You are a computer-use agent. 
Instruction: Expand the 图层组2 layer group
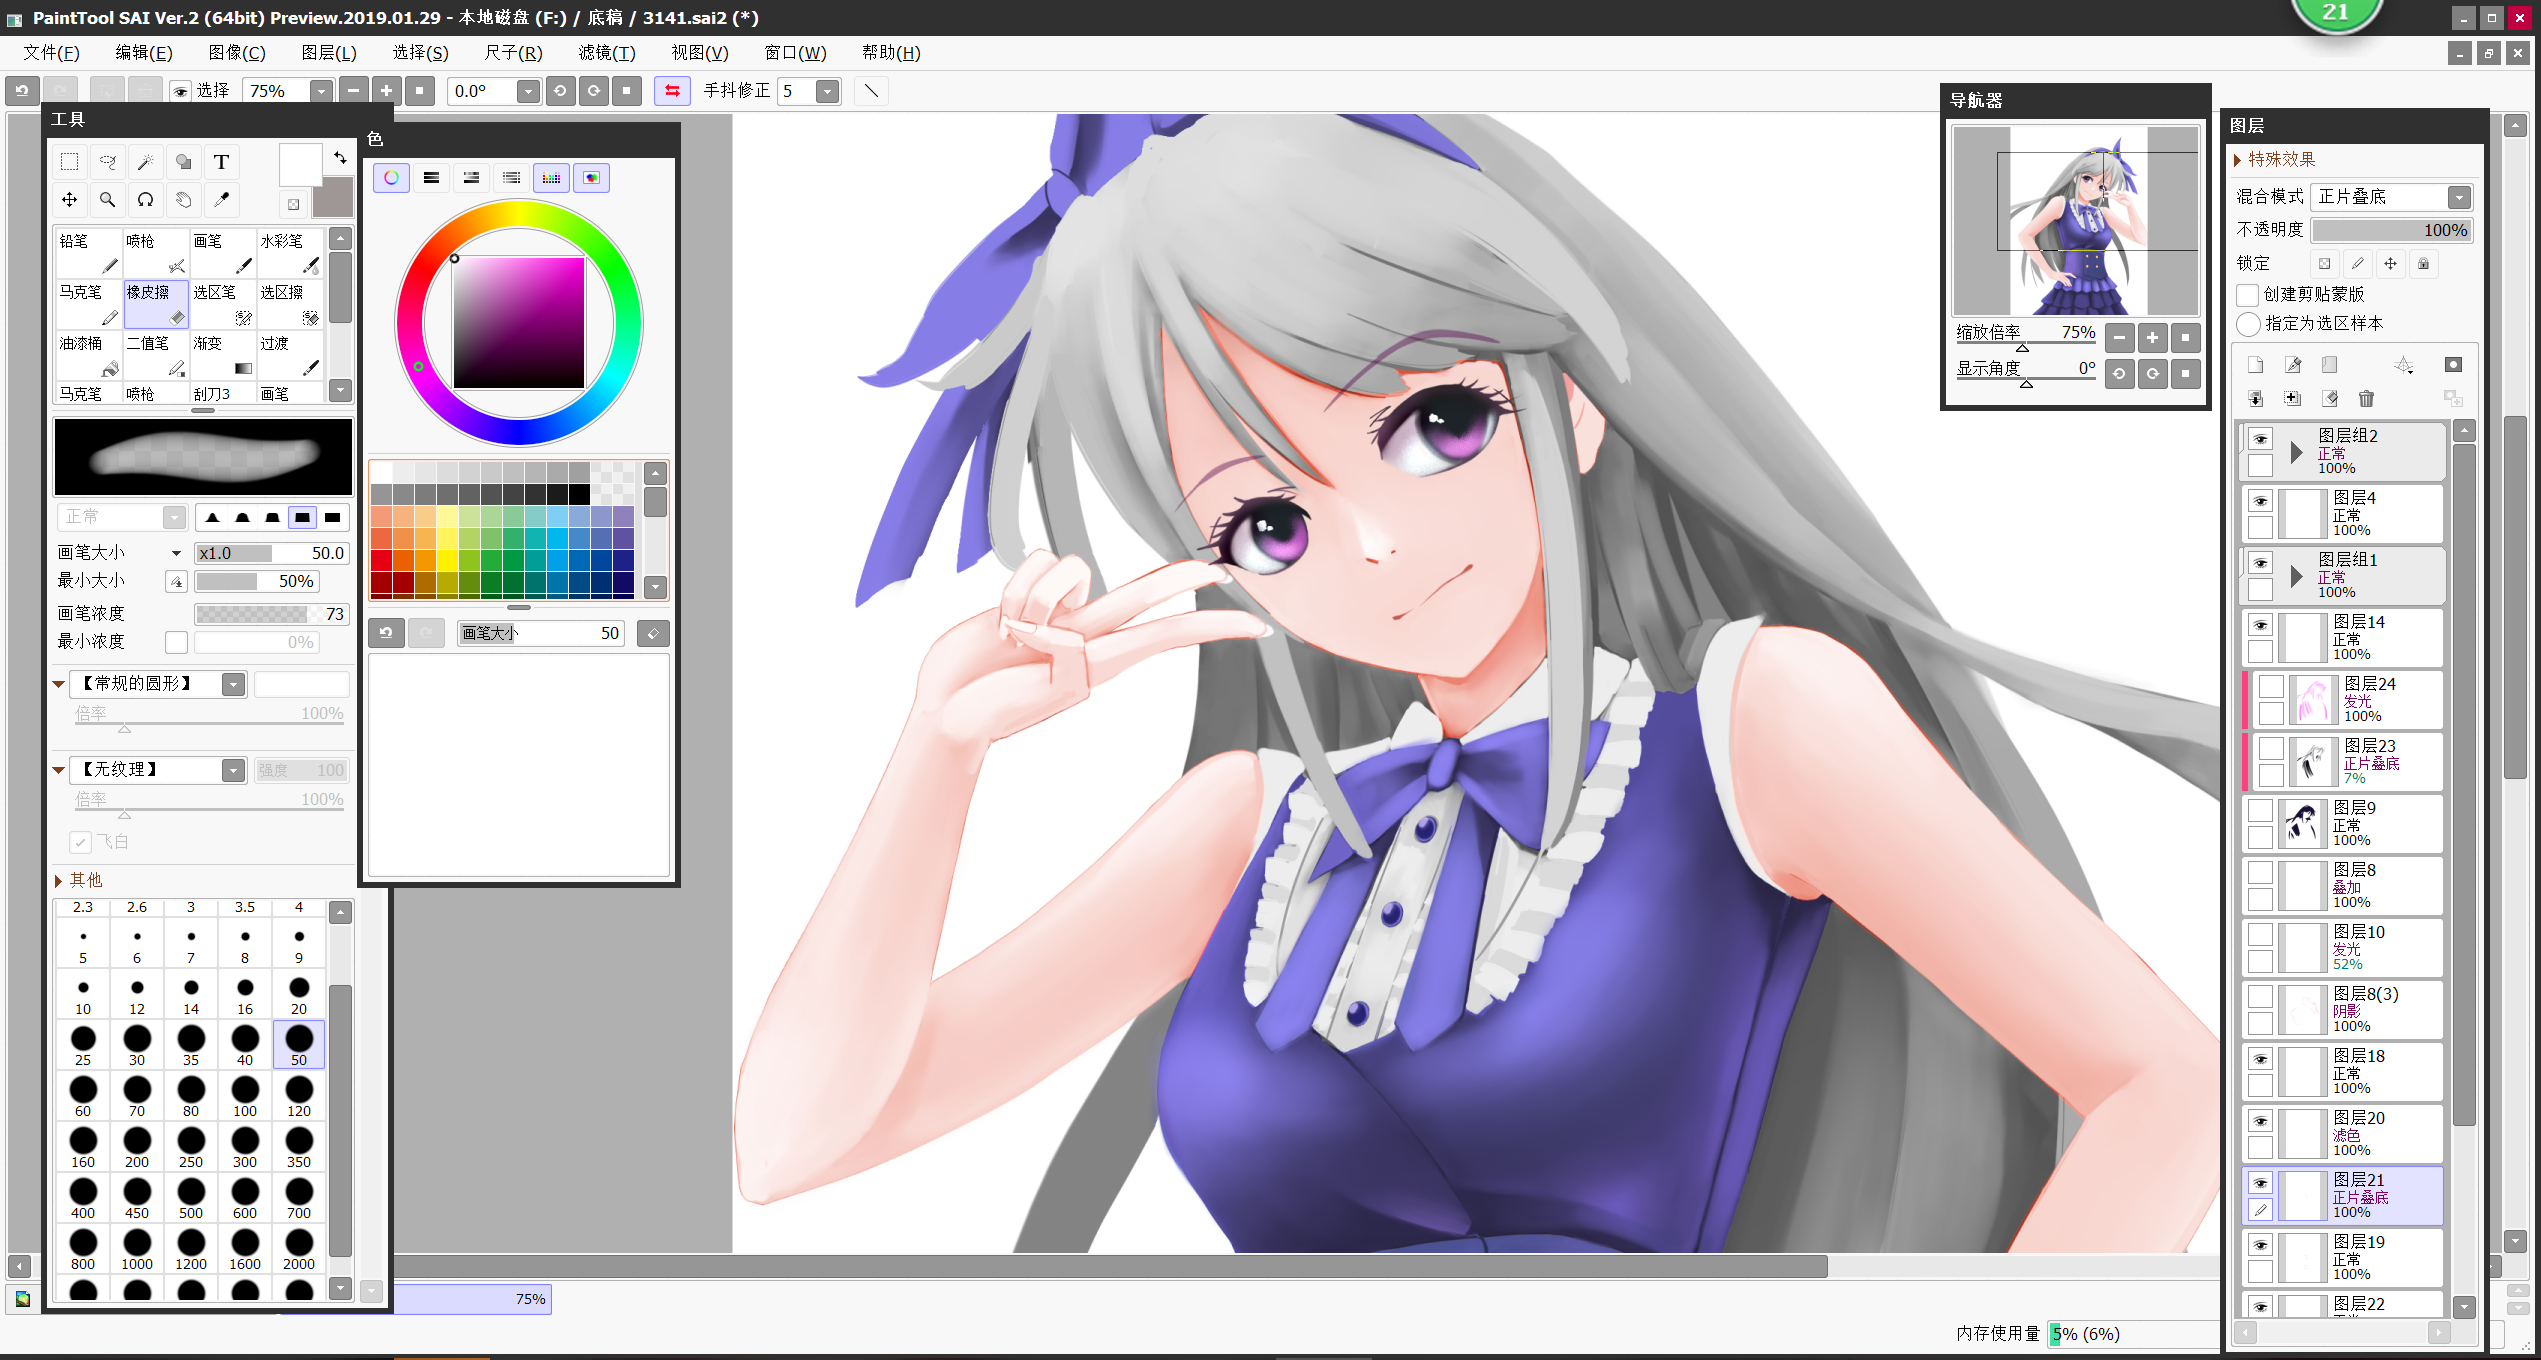tap(2297, 452)
